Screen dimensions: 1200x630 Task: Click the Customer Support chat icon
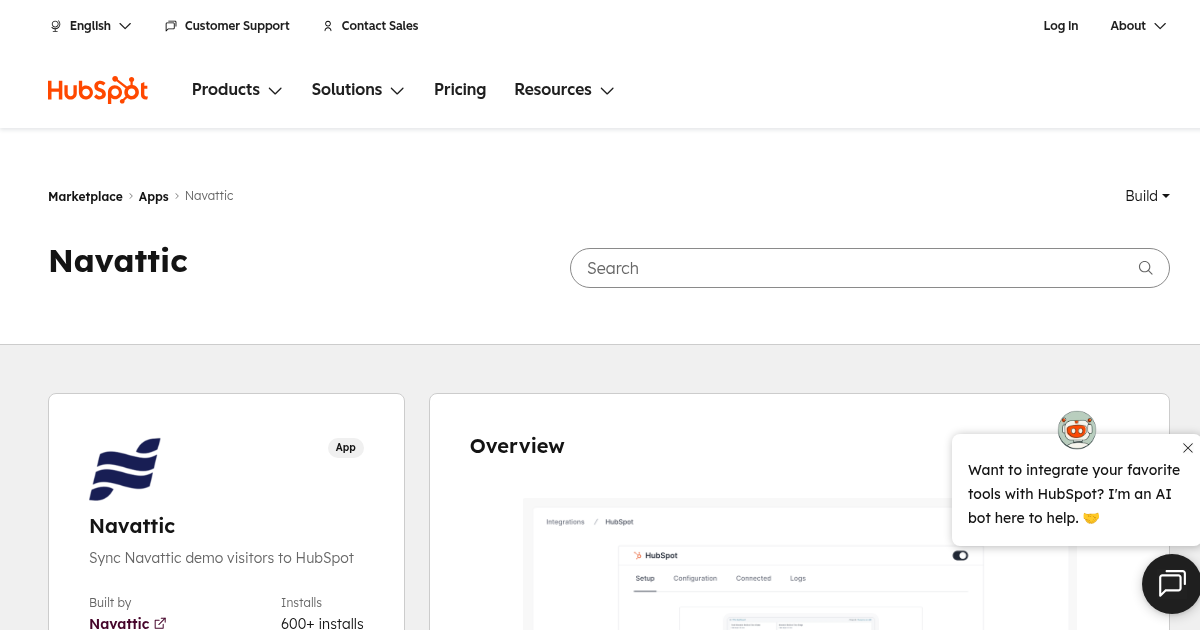(171, 26)
